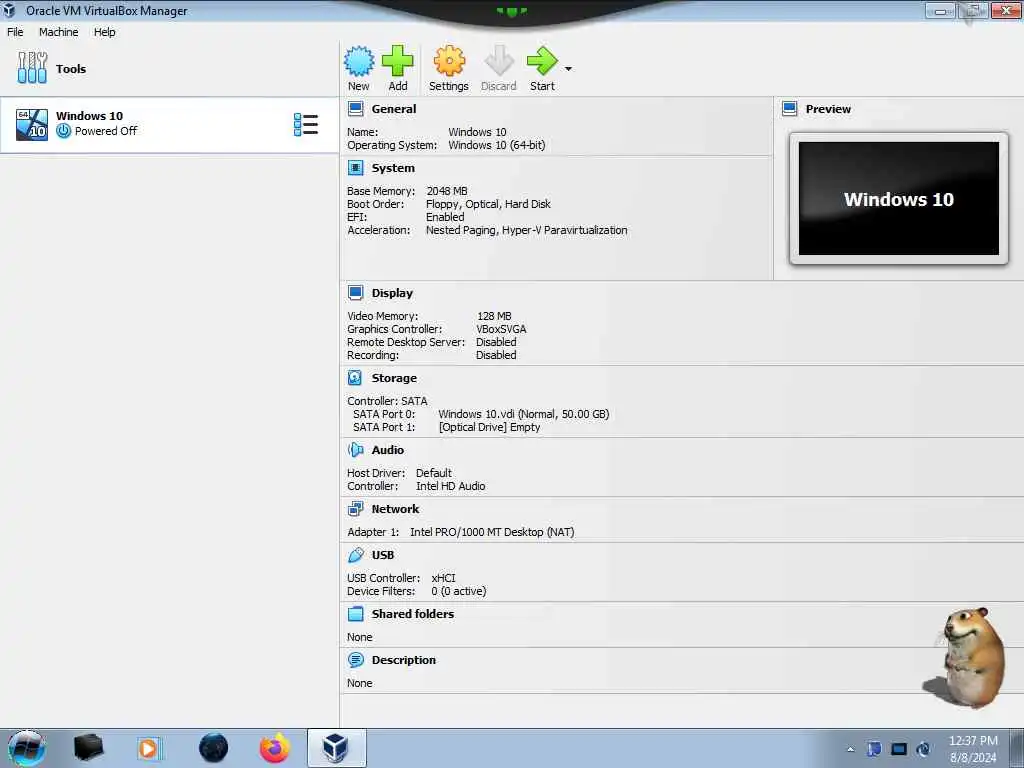Click the Boot Order value Floppy, Optical, Hard Disk
This screenshot has height=768, width=1024.
[488, 204]
